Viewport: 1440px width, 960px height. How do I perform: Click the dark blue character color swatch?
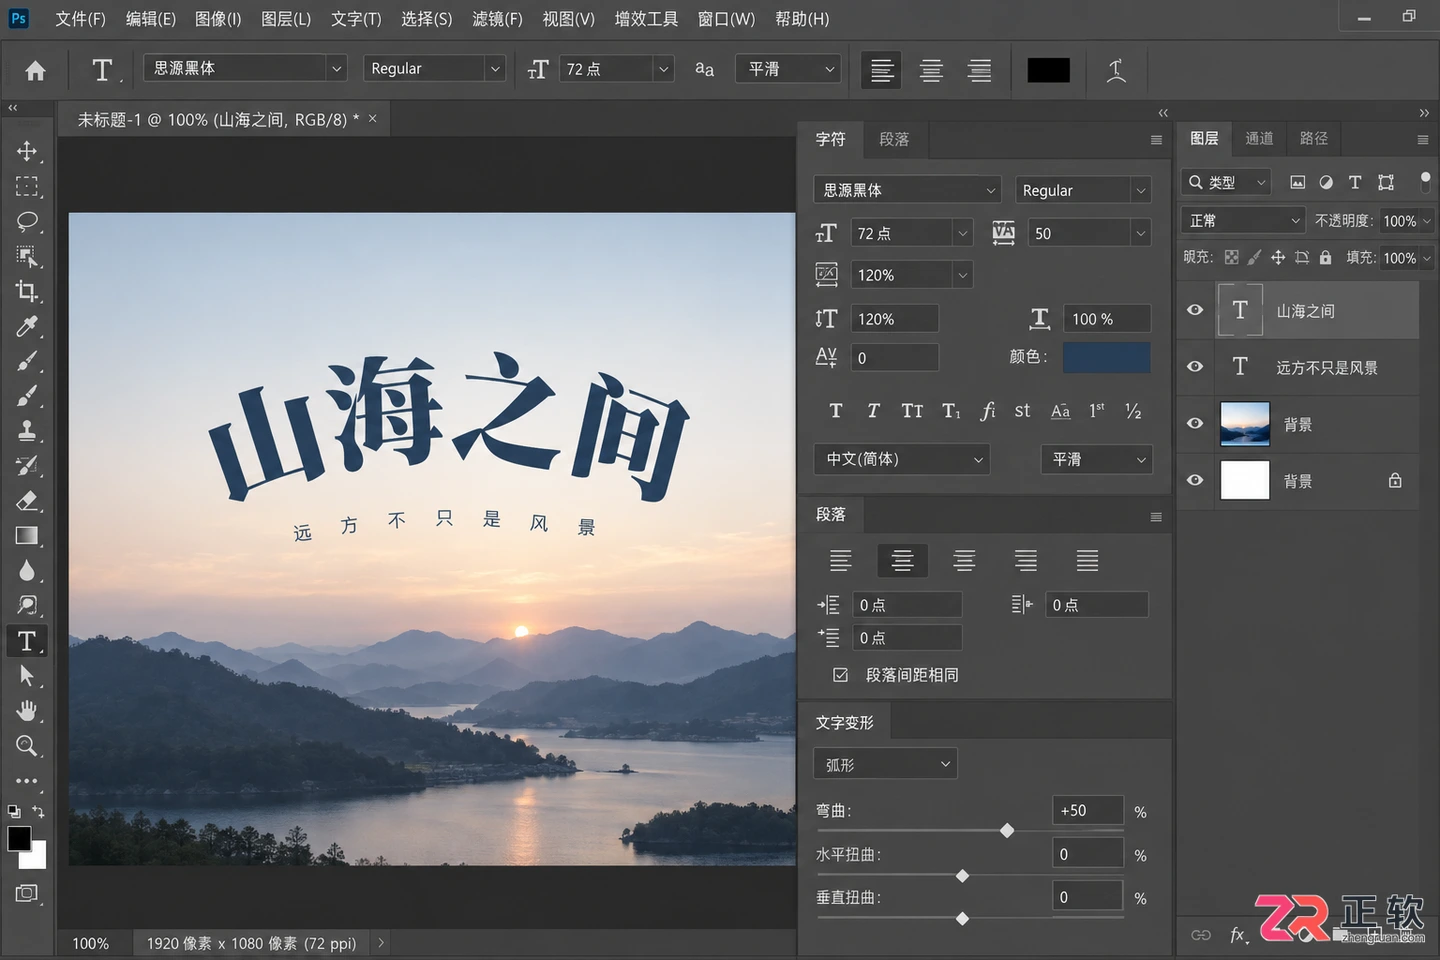[x=1106, y=357]
